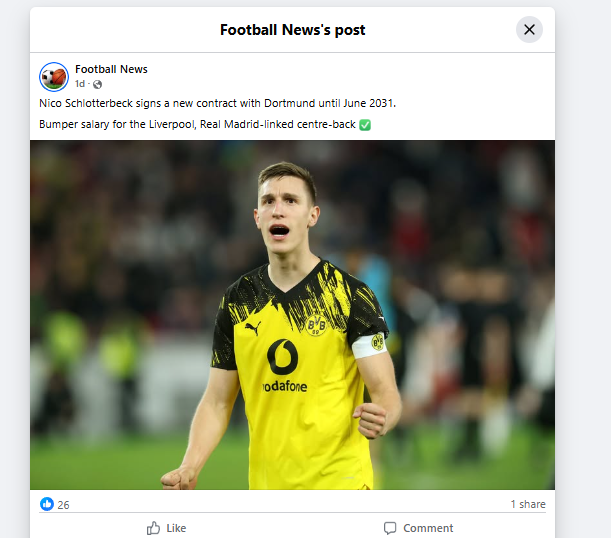Click the speech bubble comment icon

click(x=390, y=528)
